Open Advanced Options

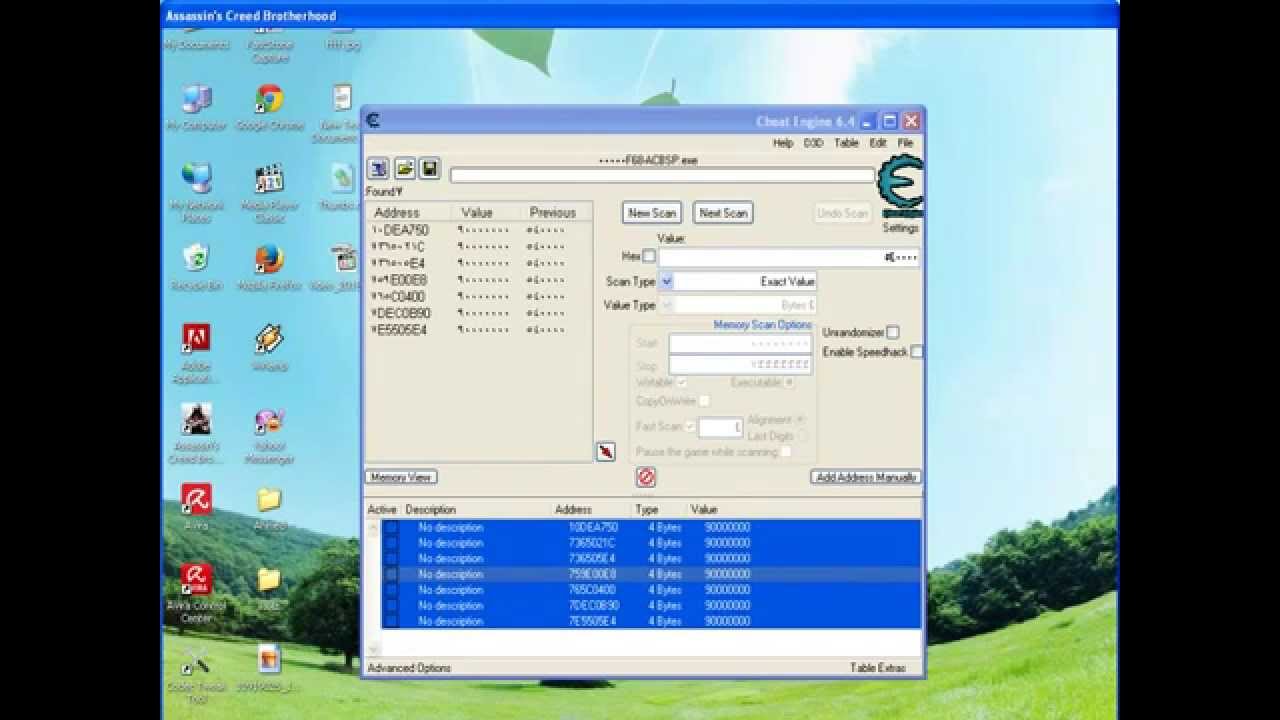click(409, 668)
